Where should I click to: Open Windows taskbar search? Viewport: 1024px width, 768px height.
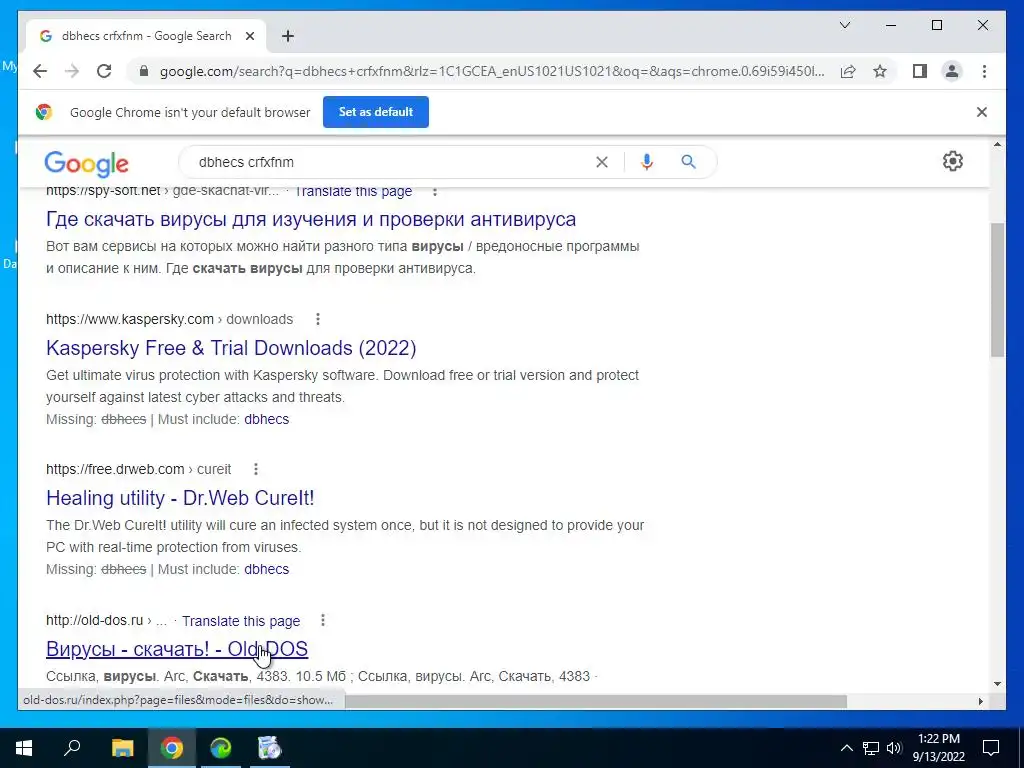pos(72,748)
